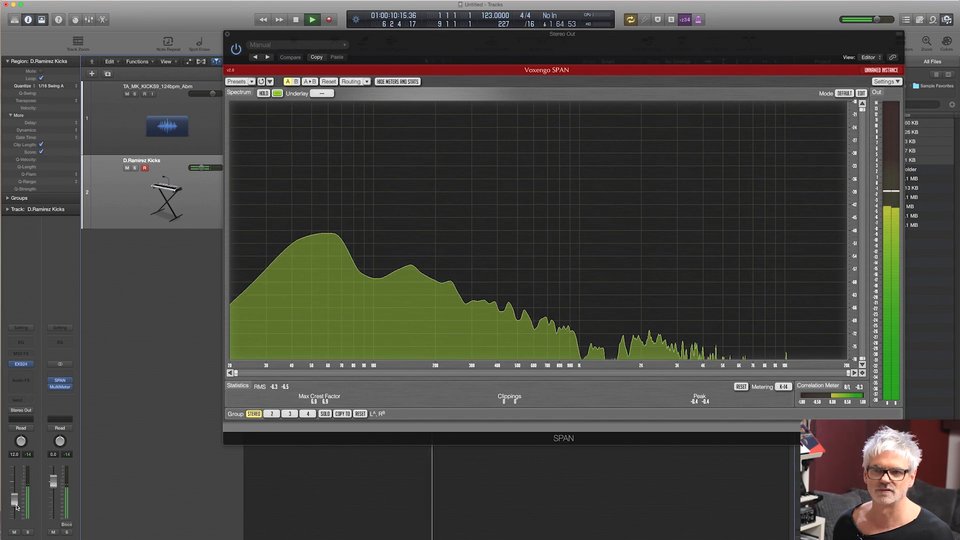Click the Mode EDIT button

pyautogui.click(x=861, y=93)
